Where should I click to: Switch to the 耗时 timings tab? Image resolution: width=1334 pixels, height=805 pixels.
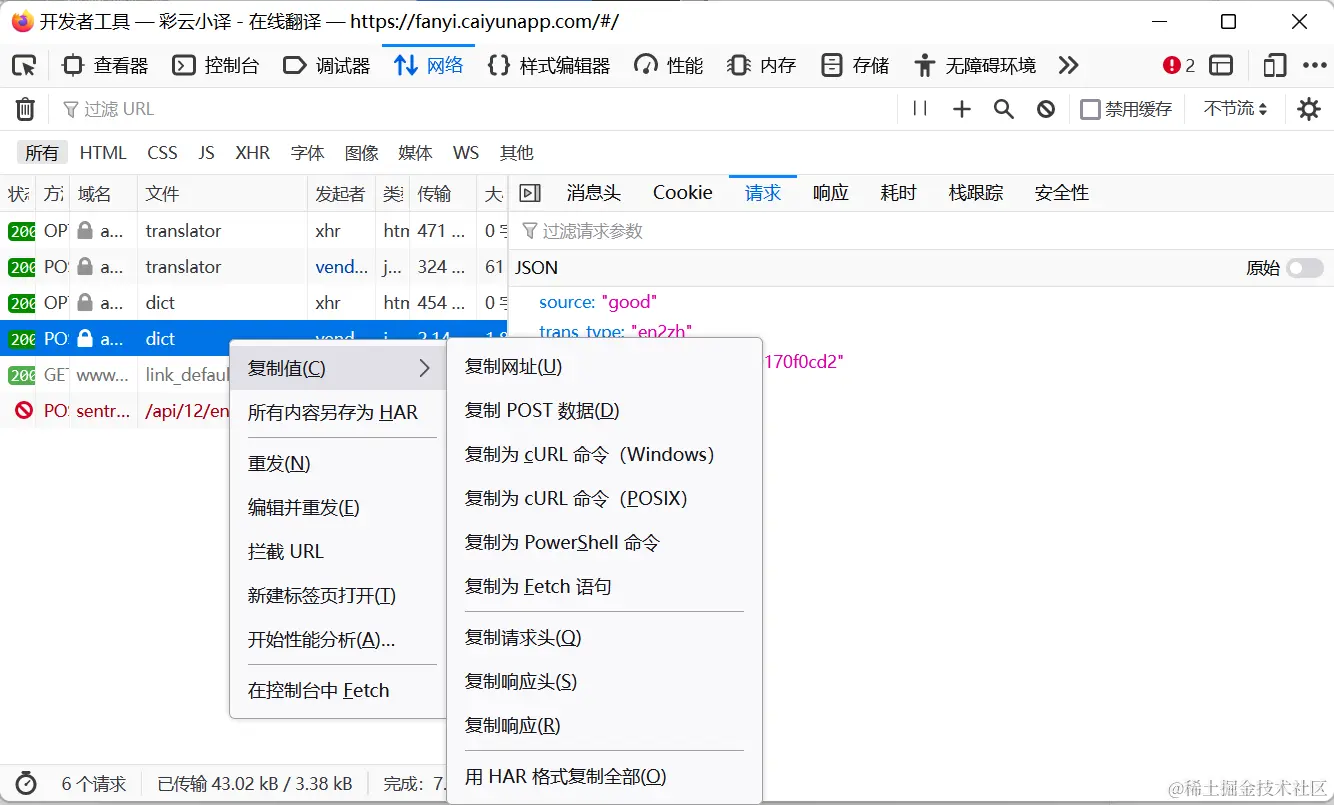pyautogui.click(x=899, y=193)
